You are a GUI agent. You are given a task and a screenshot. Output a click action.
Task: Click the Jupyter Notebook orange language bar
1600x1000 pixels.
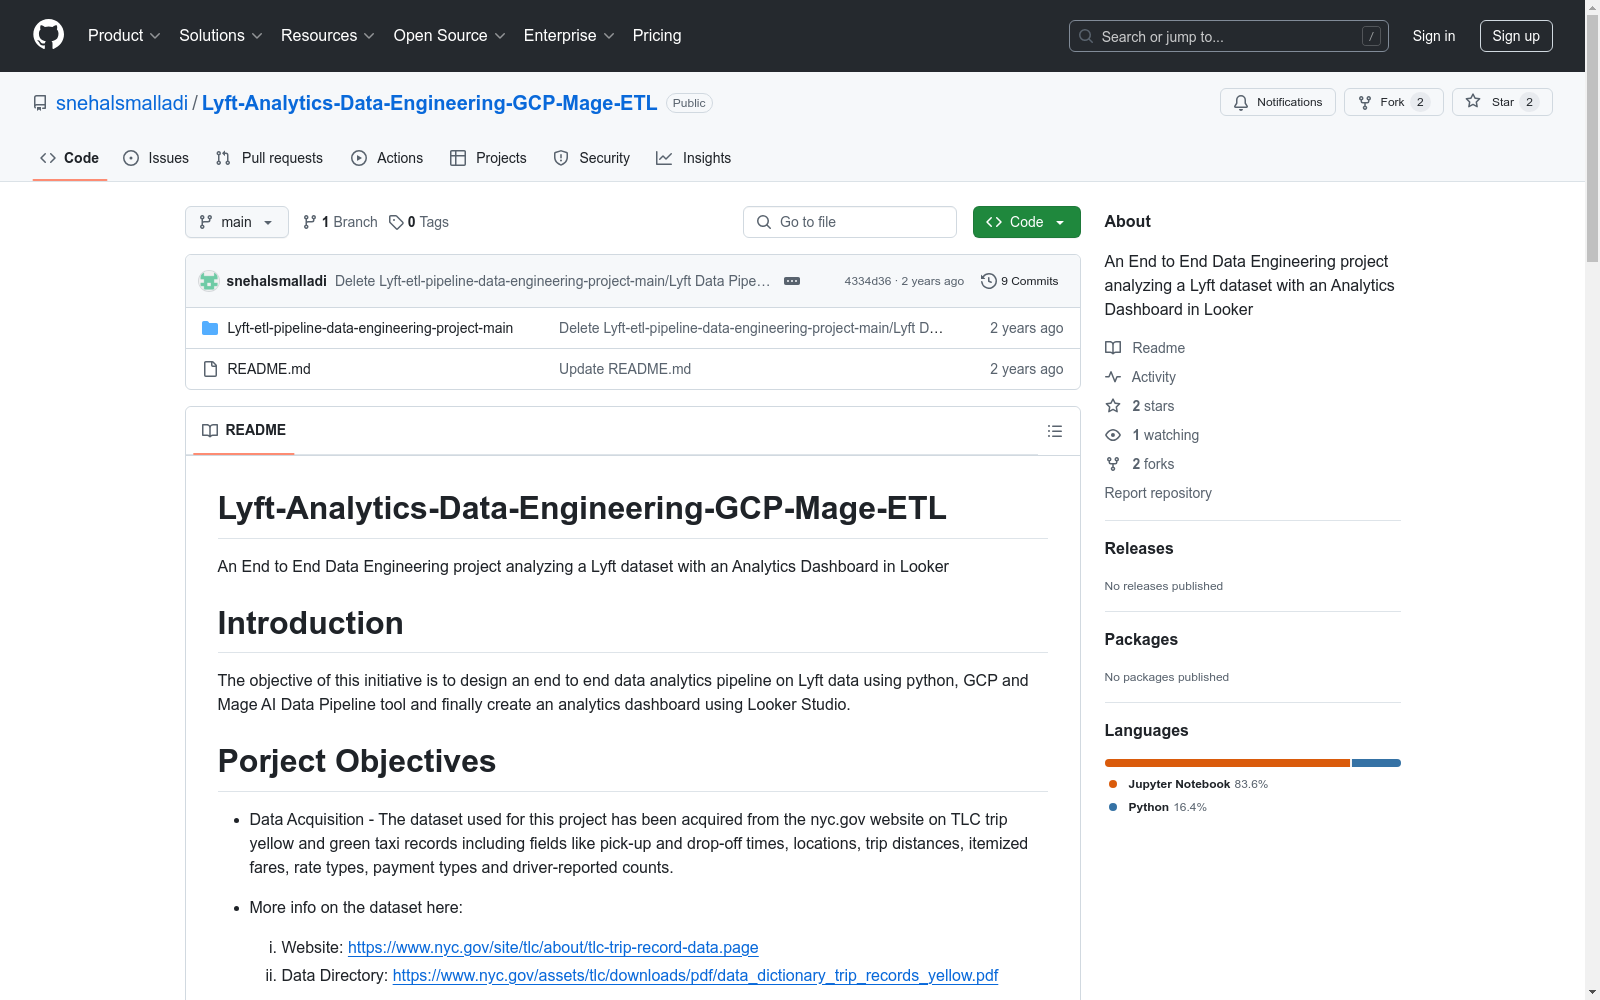click(x=1227, y=763)
